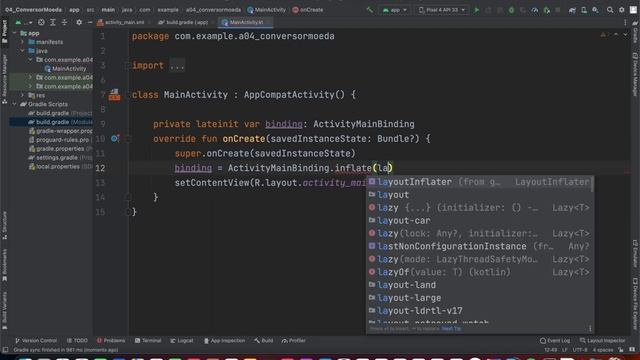Click the Next Tip link in popup
640x360 pixels.
pos(451,329)
